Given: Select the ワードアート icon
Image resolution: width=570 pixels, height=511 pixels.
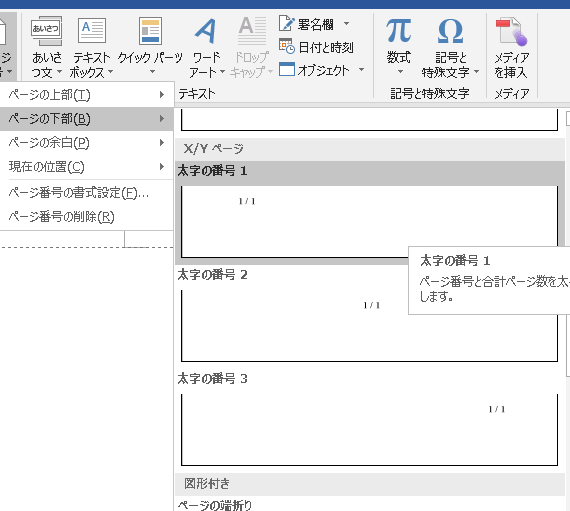Looking at the screenshot, I should click(206, 31).
